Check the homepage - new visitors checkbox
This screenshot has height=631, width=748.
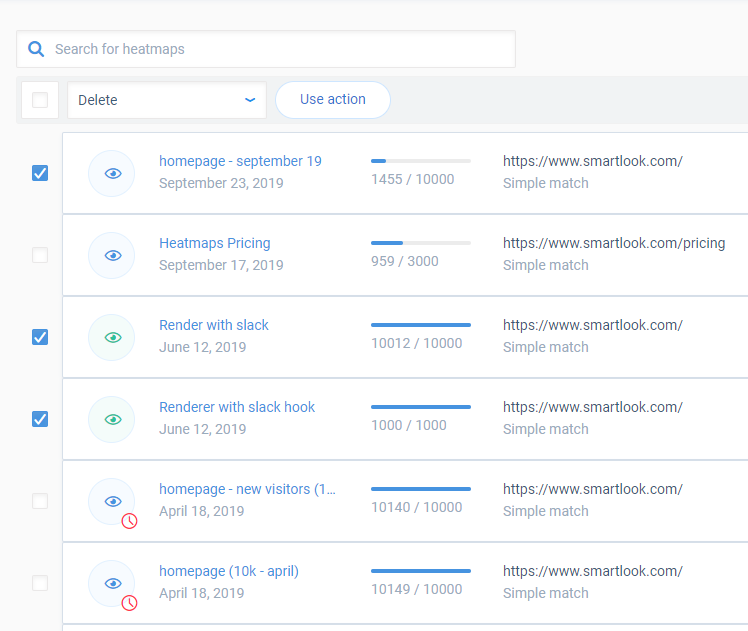[x=40, y=501]
